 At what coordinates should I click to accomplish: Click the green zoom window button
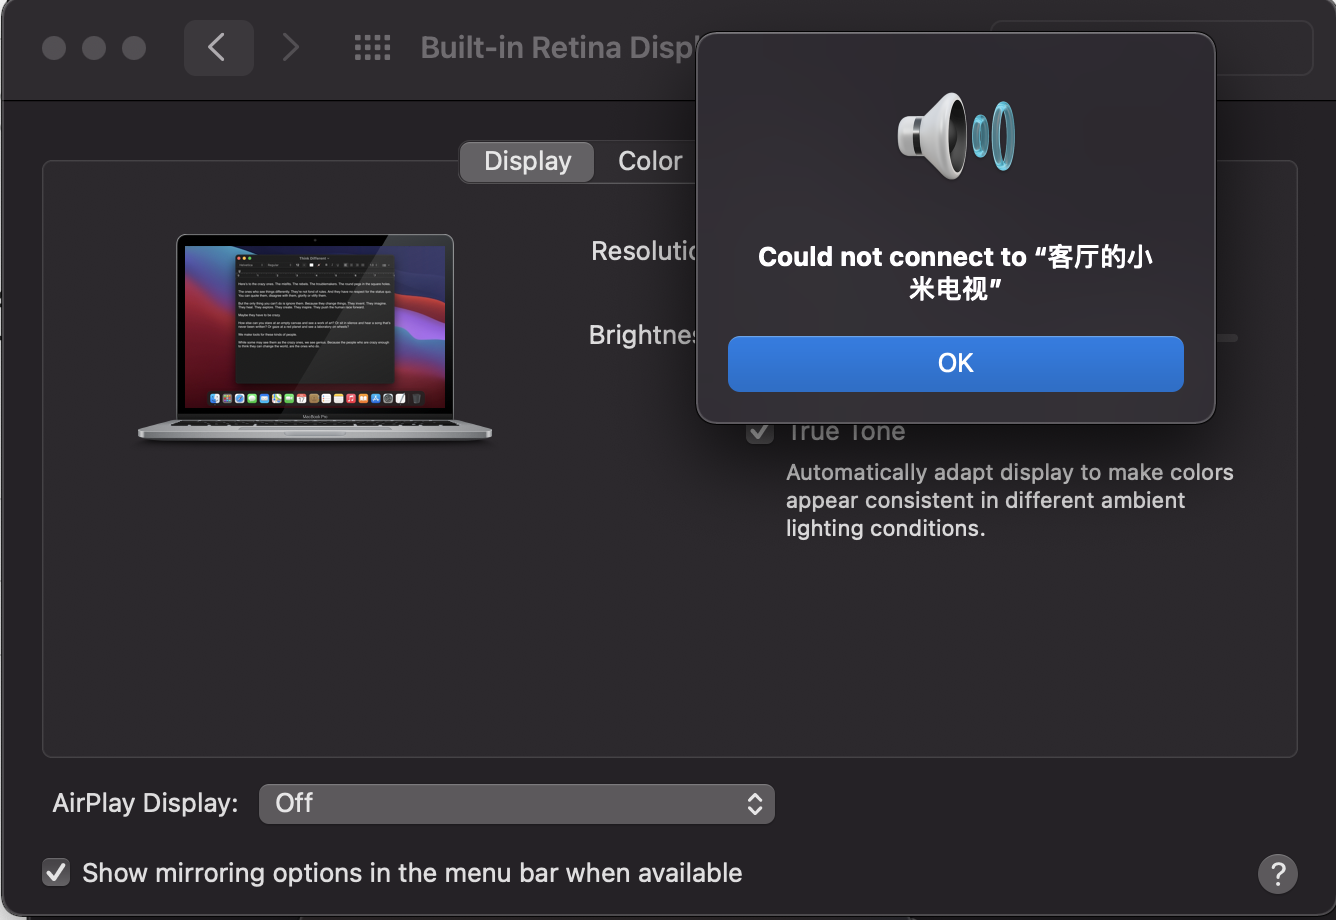point(134,48)
